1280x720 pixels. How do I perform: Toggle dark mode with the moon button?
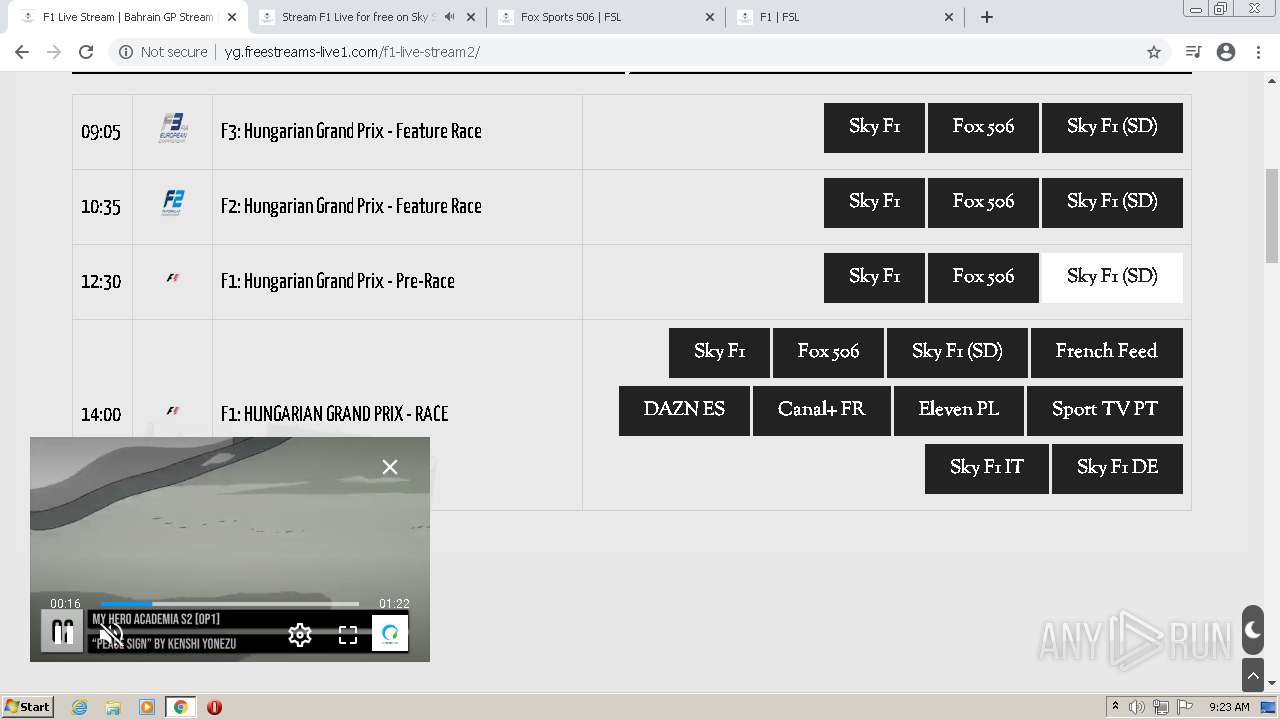(x=1253, y=630)
